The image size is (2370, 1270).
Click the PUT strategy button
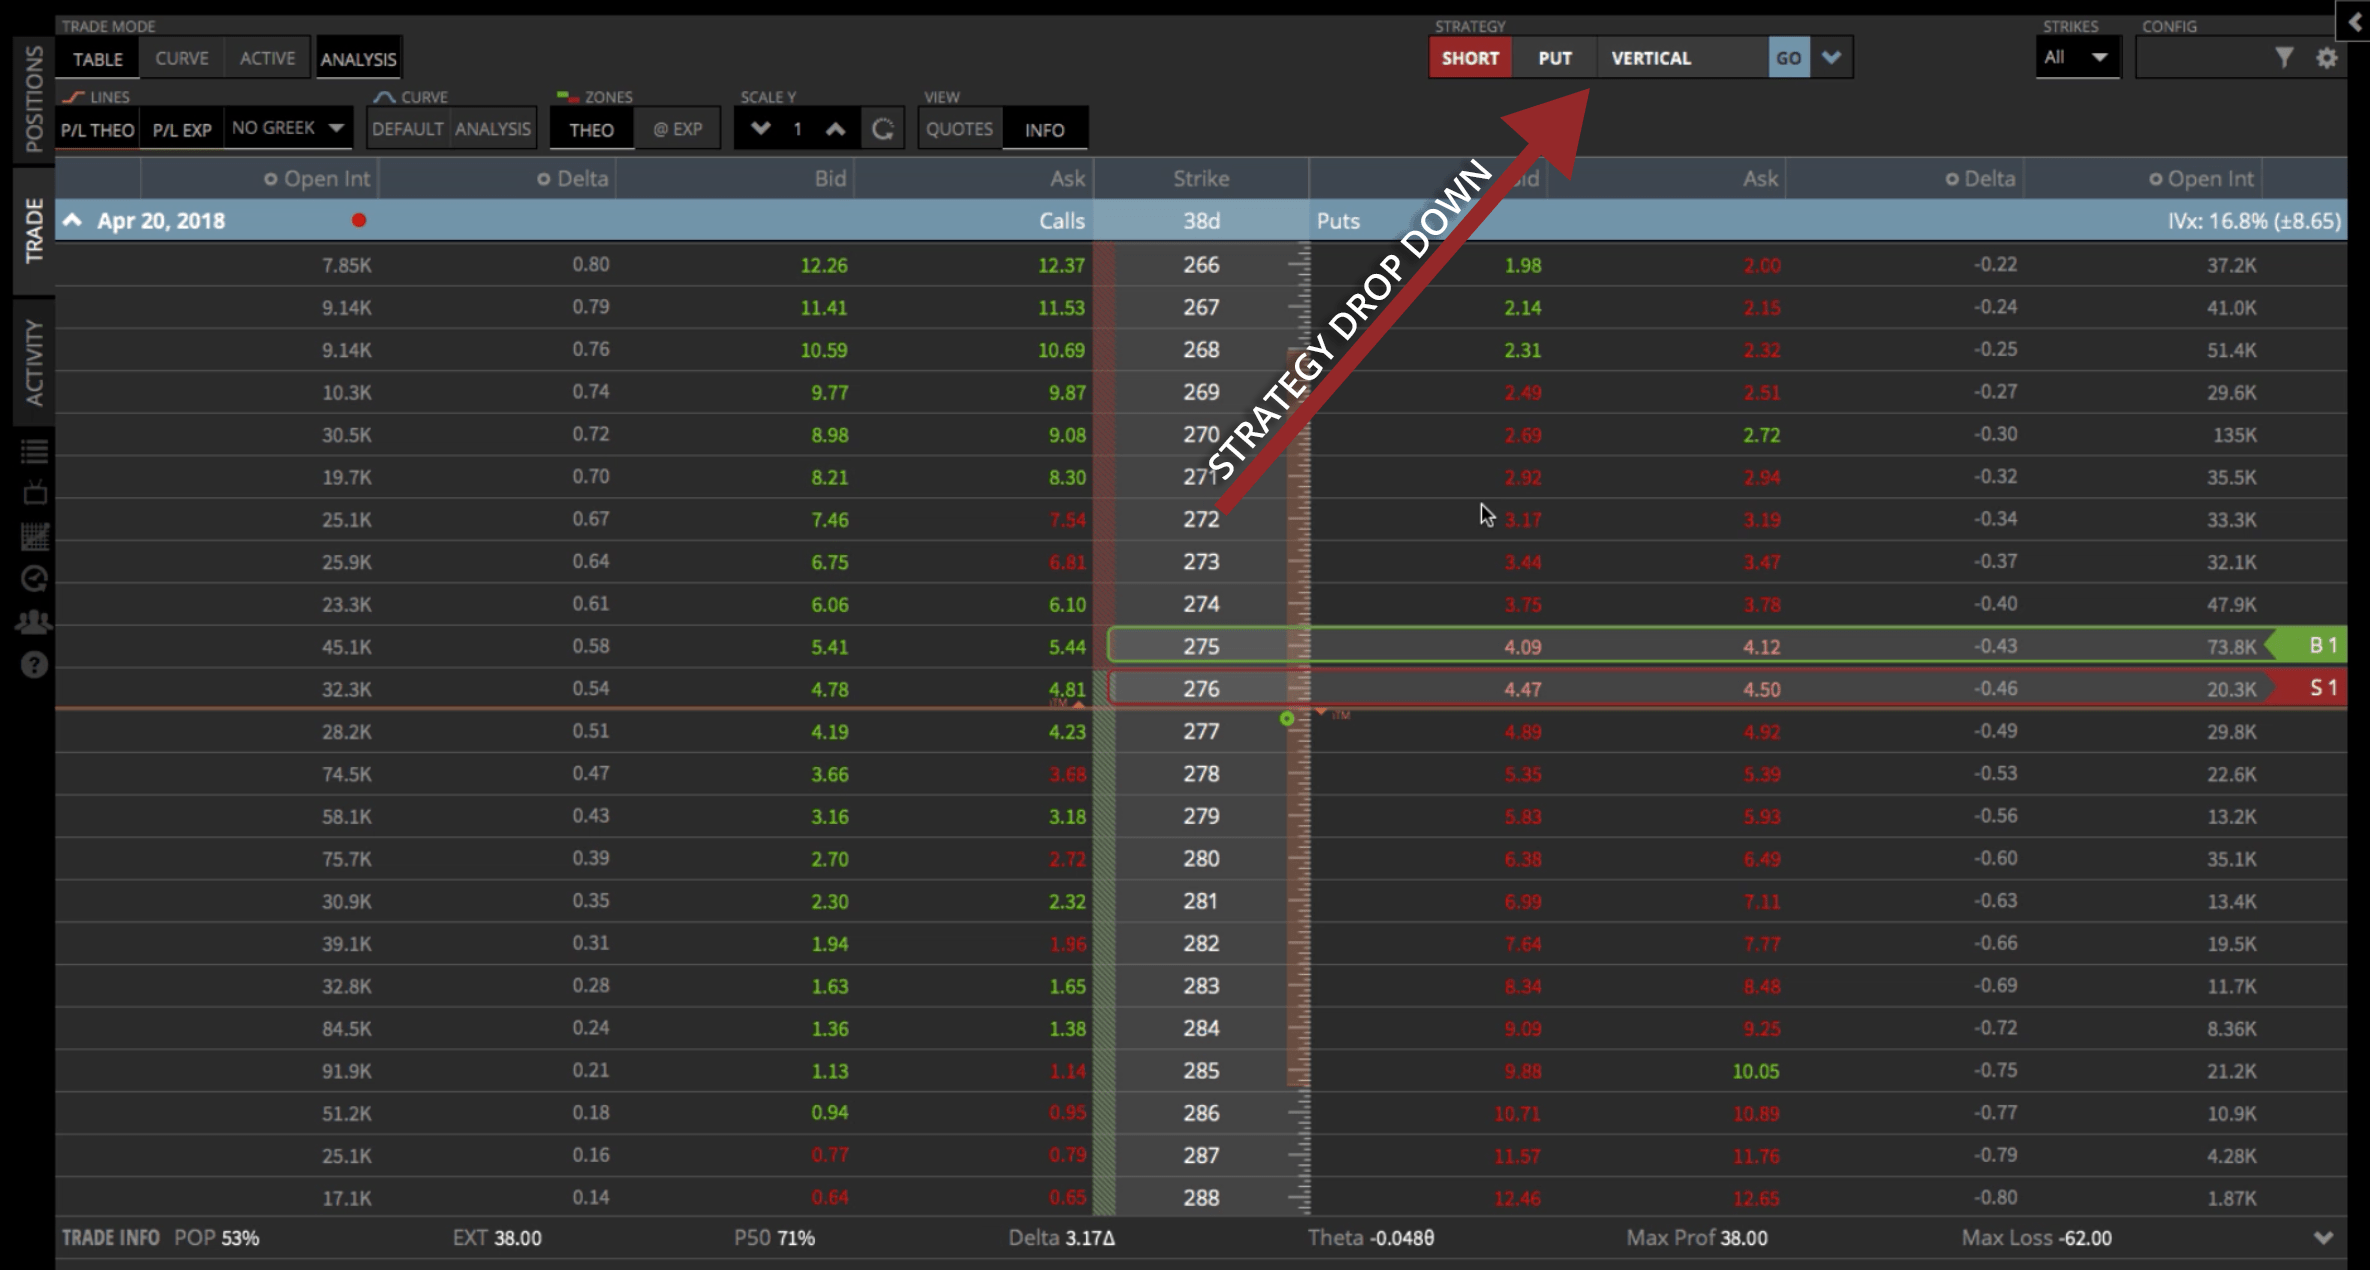click(1555, 58)
